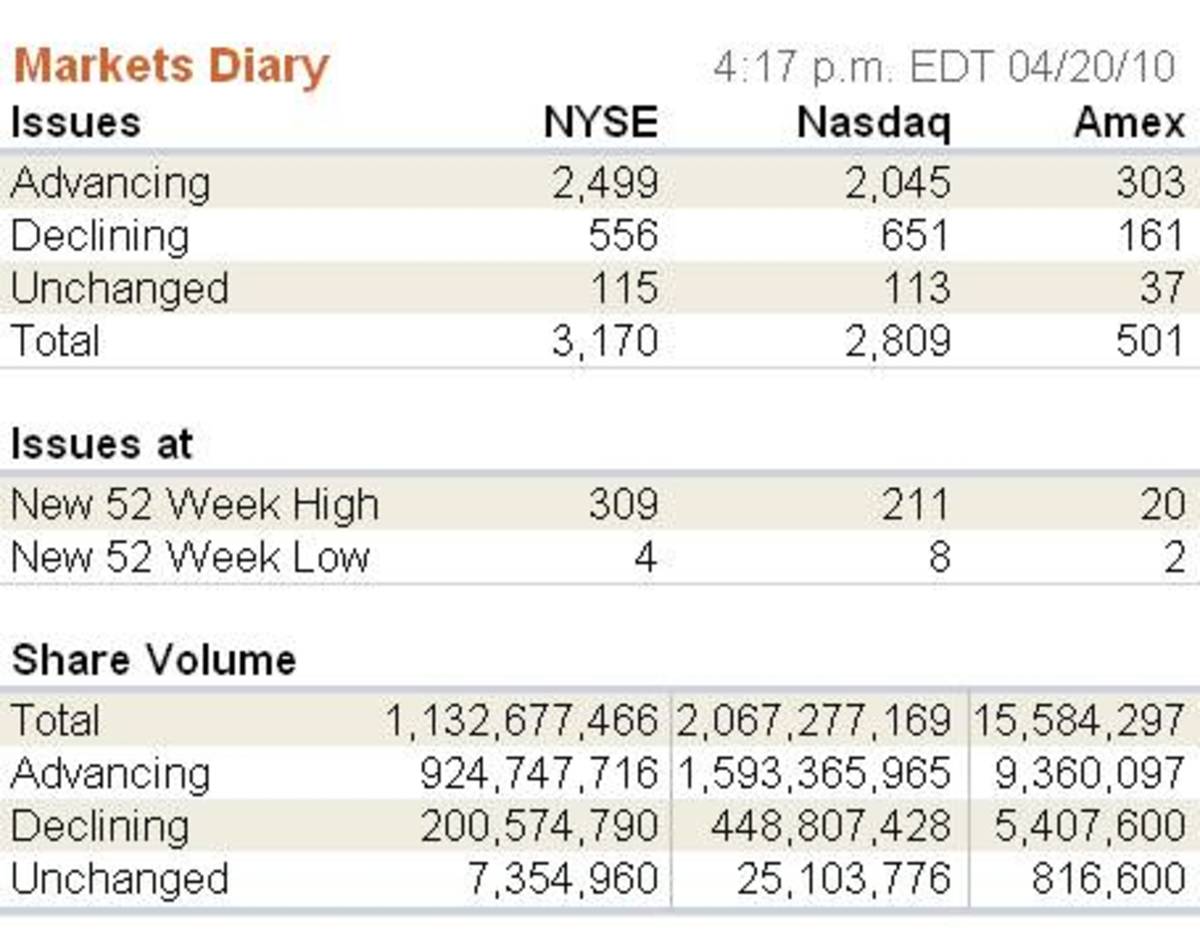1200x949 pixels.
Task: Click the New 52 Week High label
Action: [195, 505]
